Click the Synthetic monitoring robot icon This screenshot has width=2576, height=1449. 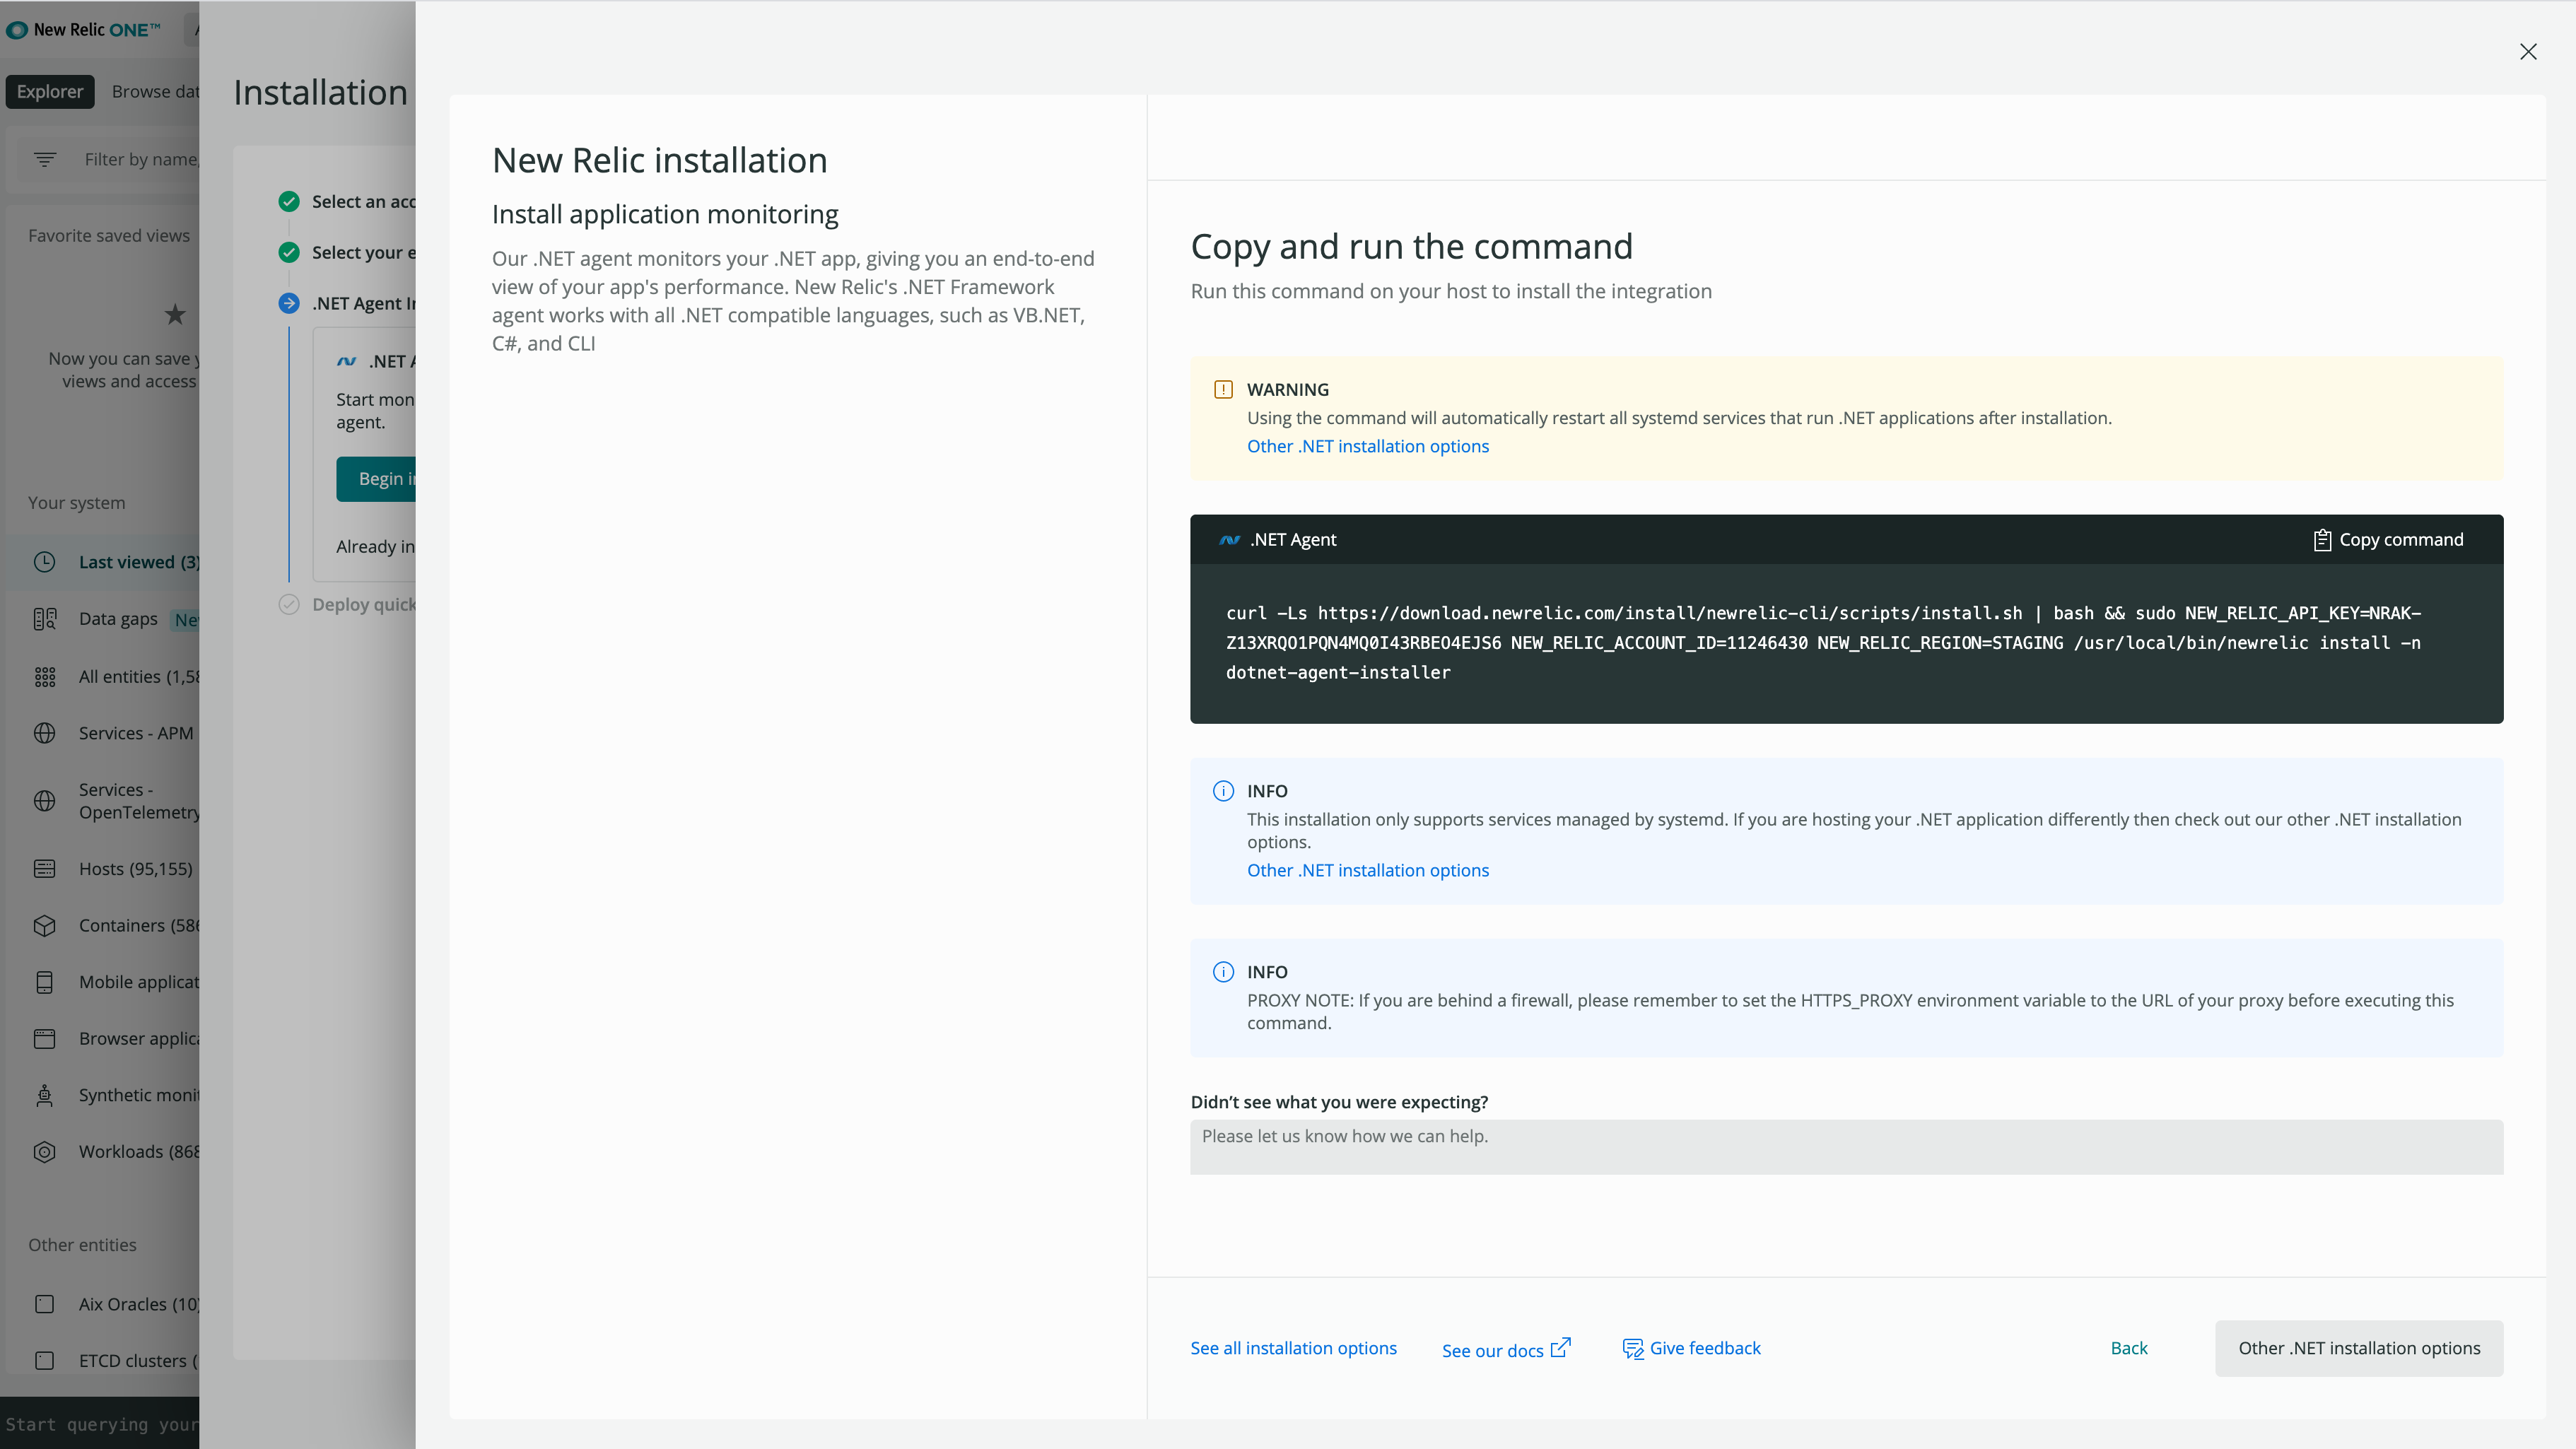pos(45,1095)
